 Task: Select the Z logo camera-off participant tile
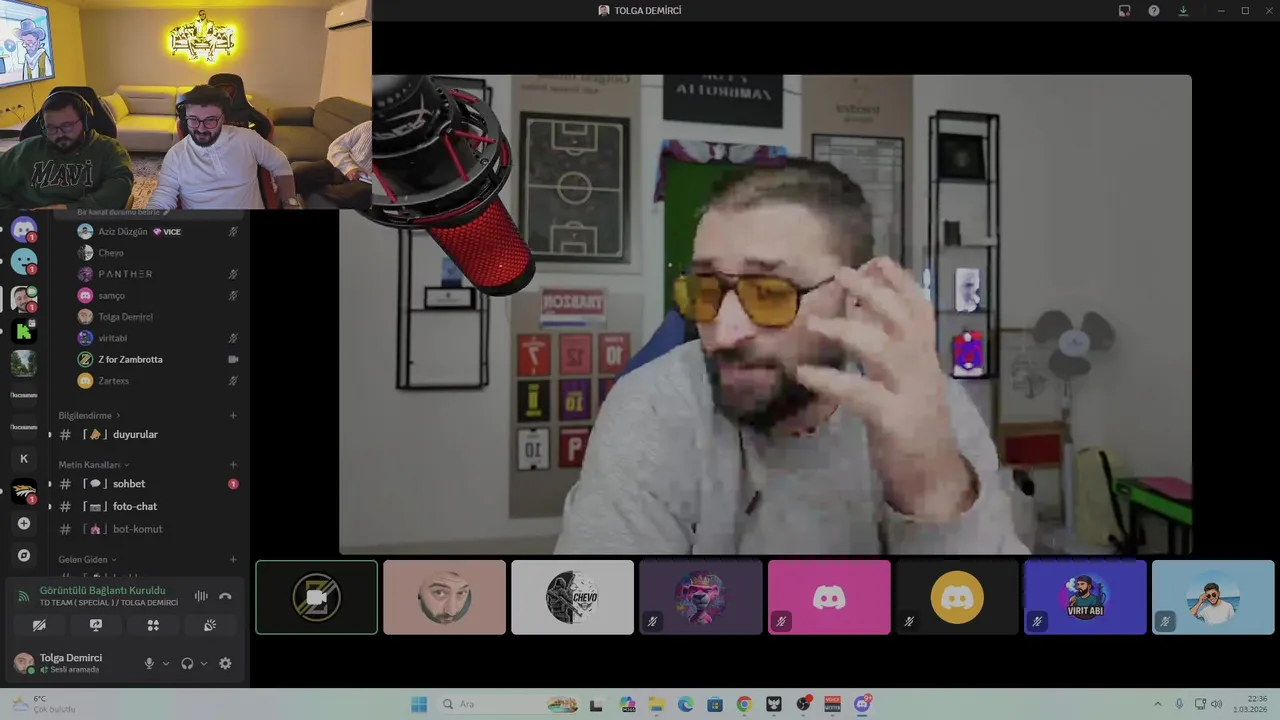(x=316, y=597)
